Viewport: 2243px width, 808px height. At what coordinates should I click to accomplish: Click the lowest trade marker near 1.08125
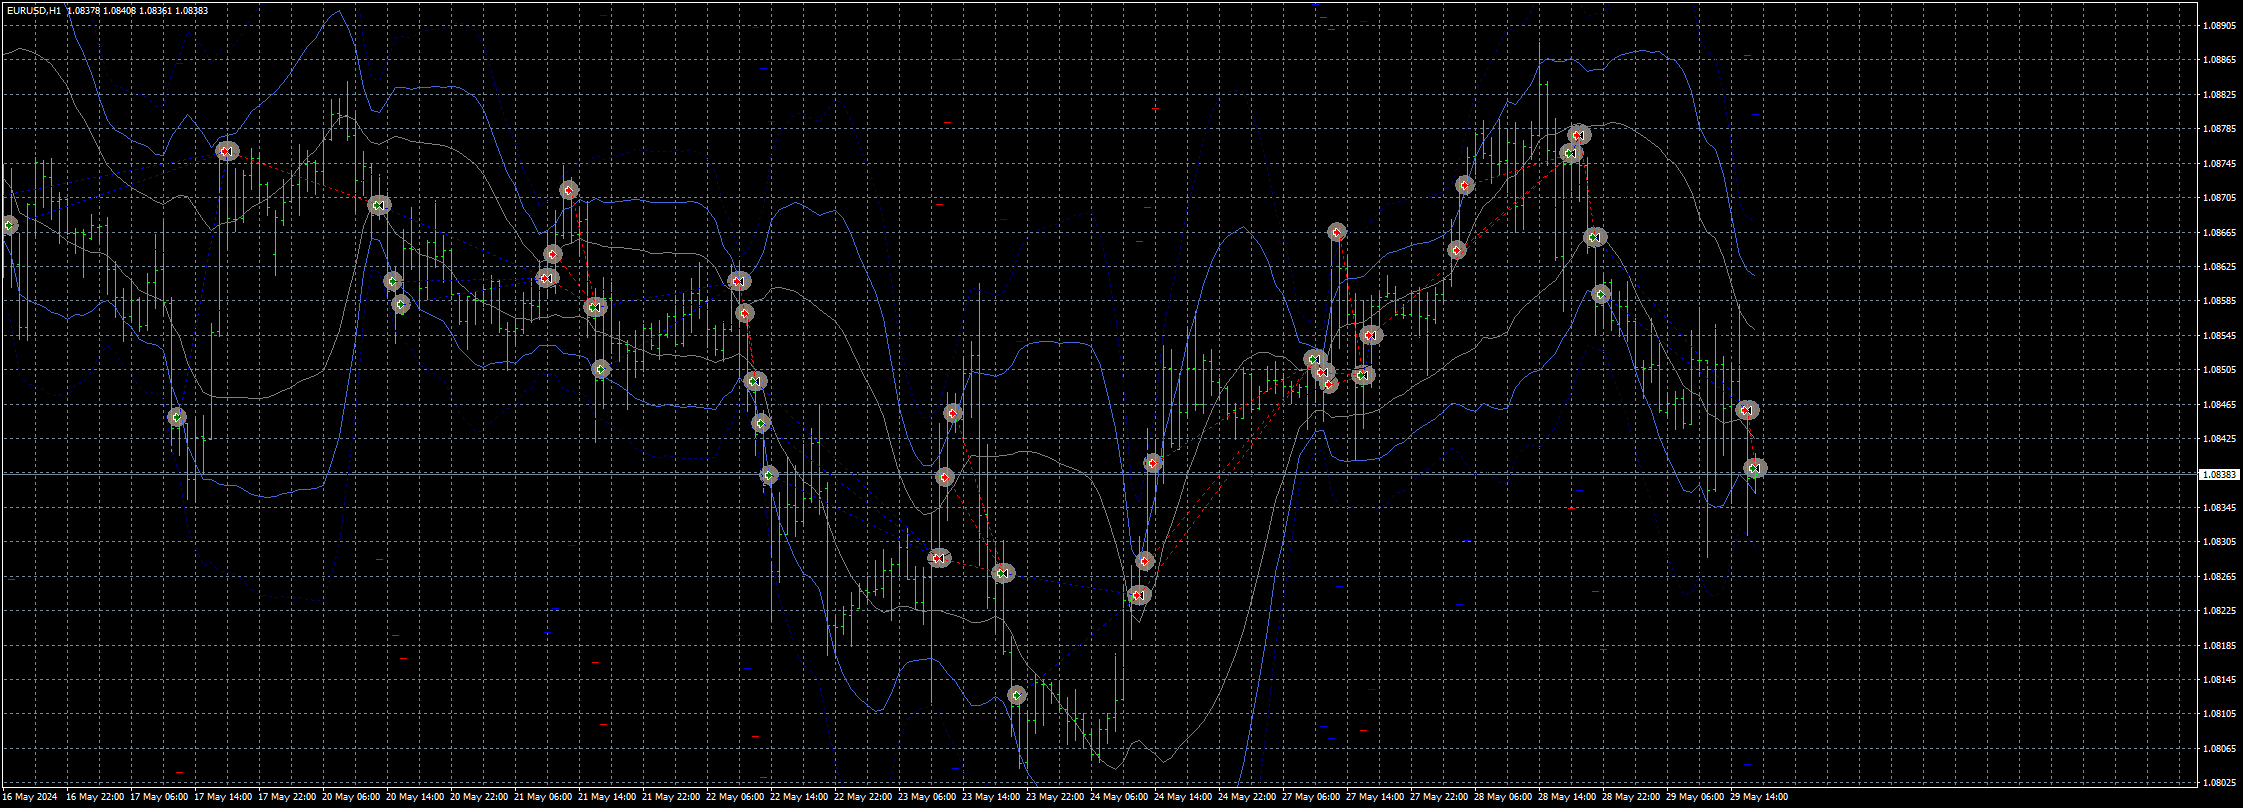pyautogui.click(x=1017, y=695)
